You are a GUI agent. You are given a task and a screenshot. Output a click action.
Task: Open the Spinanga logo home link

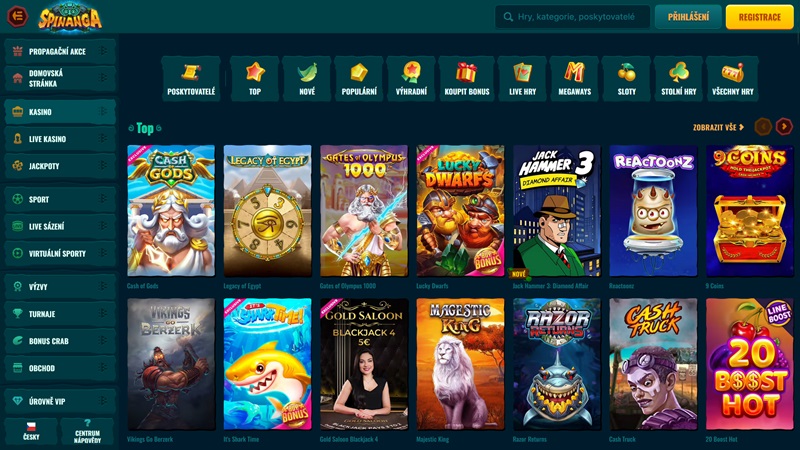[x=70, y=17]
